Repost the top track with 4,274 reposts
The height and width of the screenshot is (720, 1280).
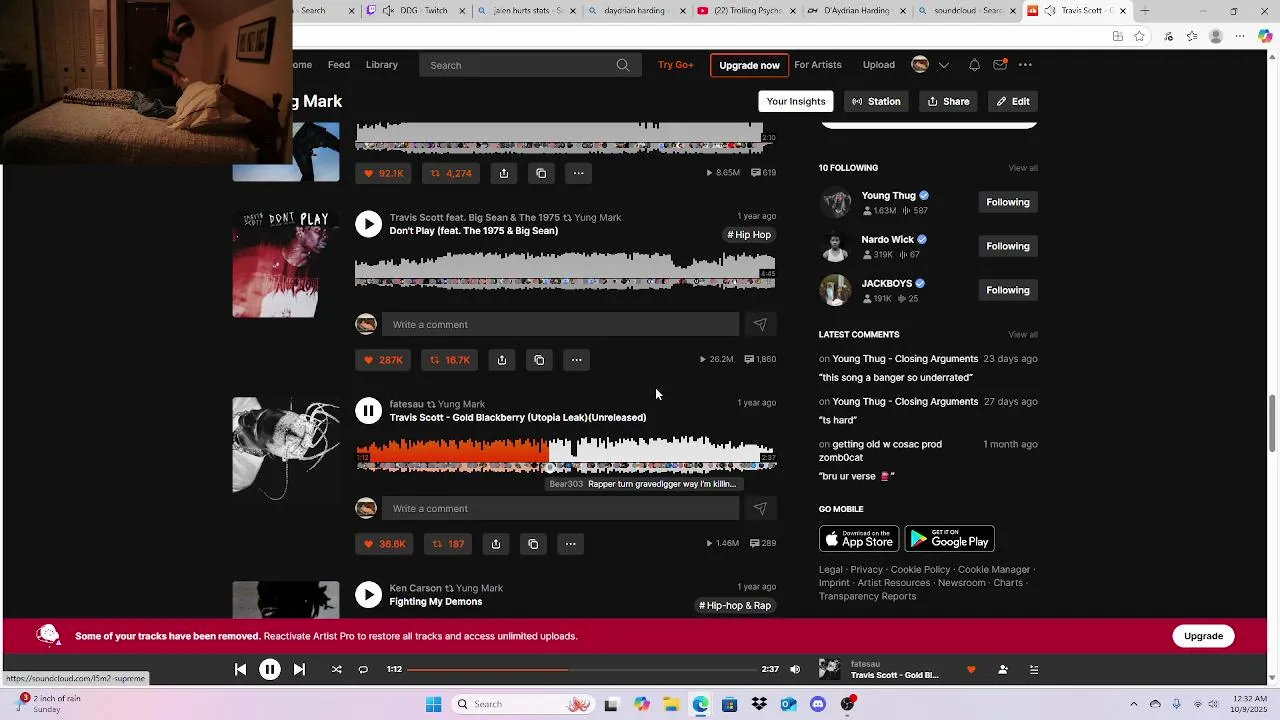point(450,173)
